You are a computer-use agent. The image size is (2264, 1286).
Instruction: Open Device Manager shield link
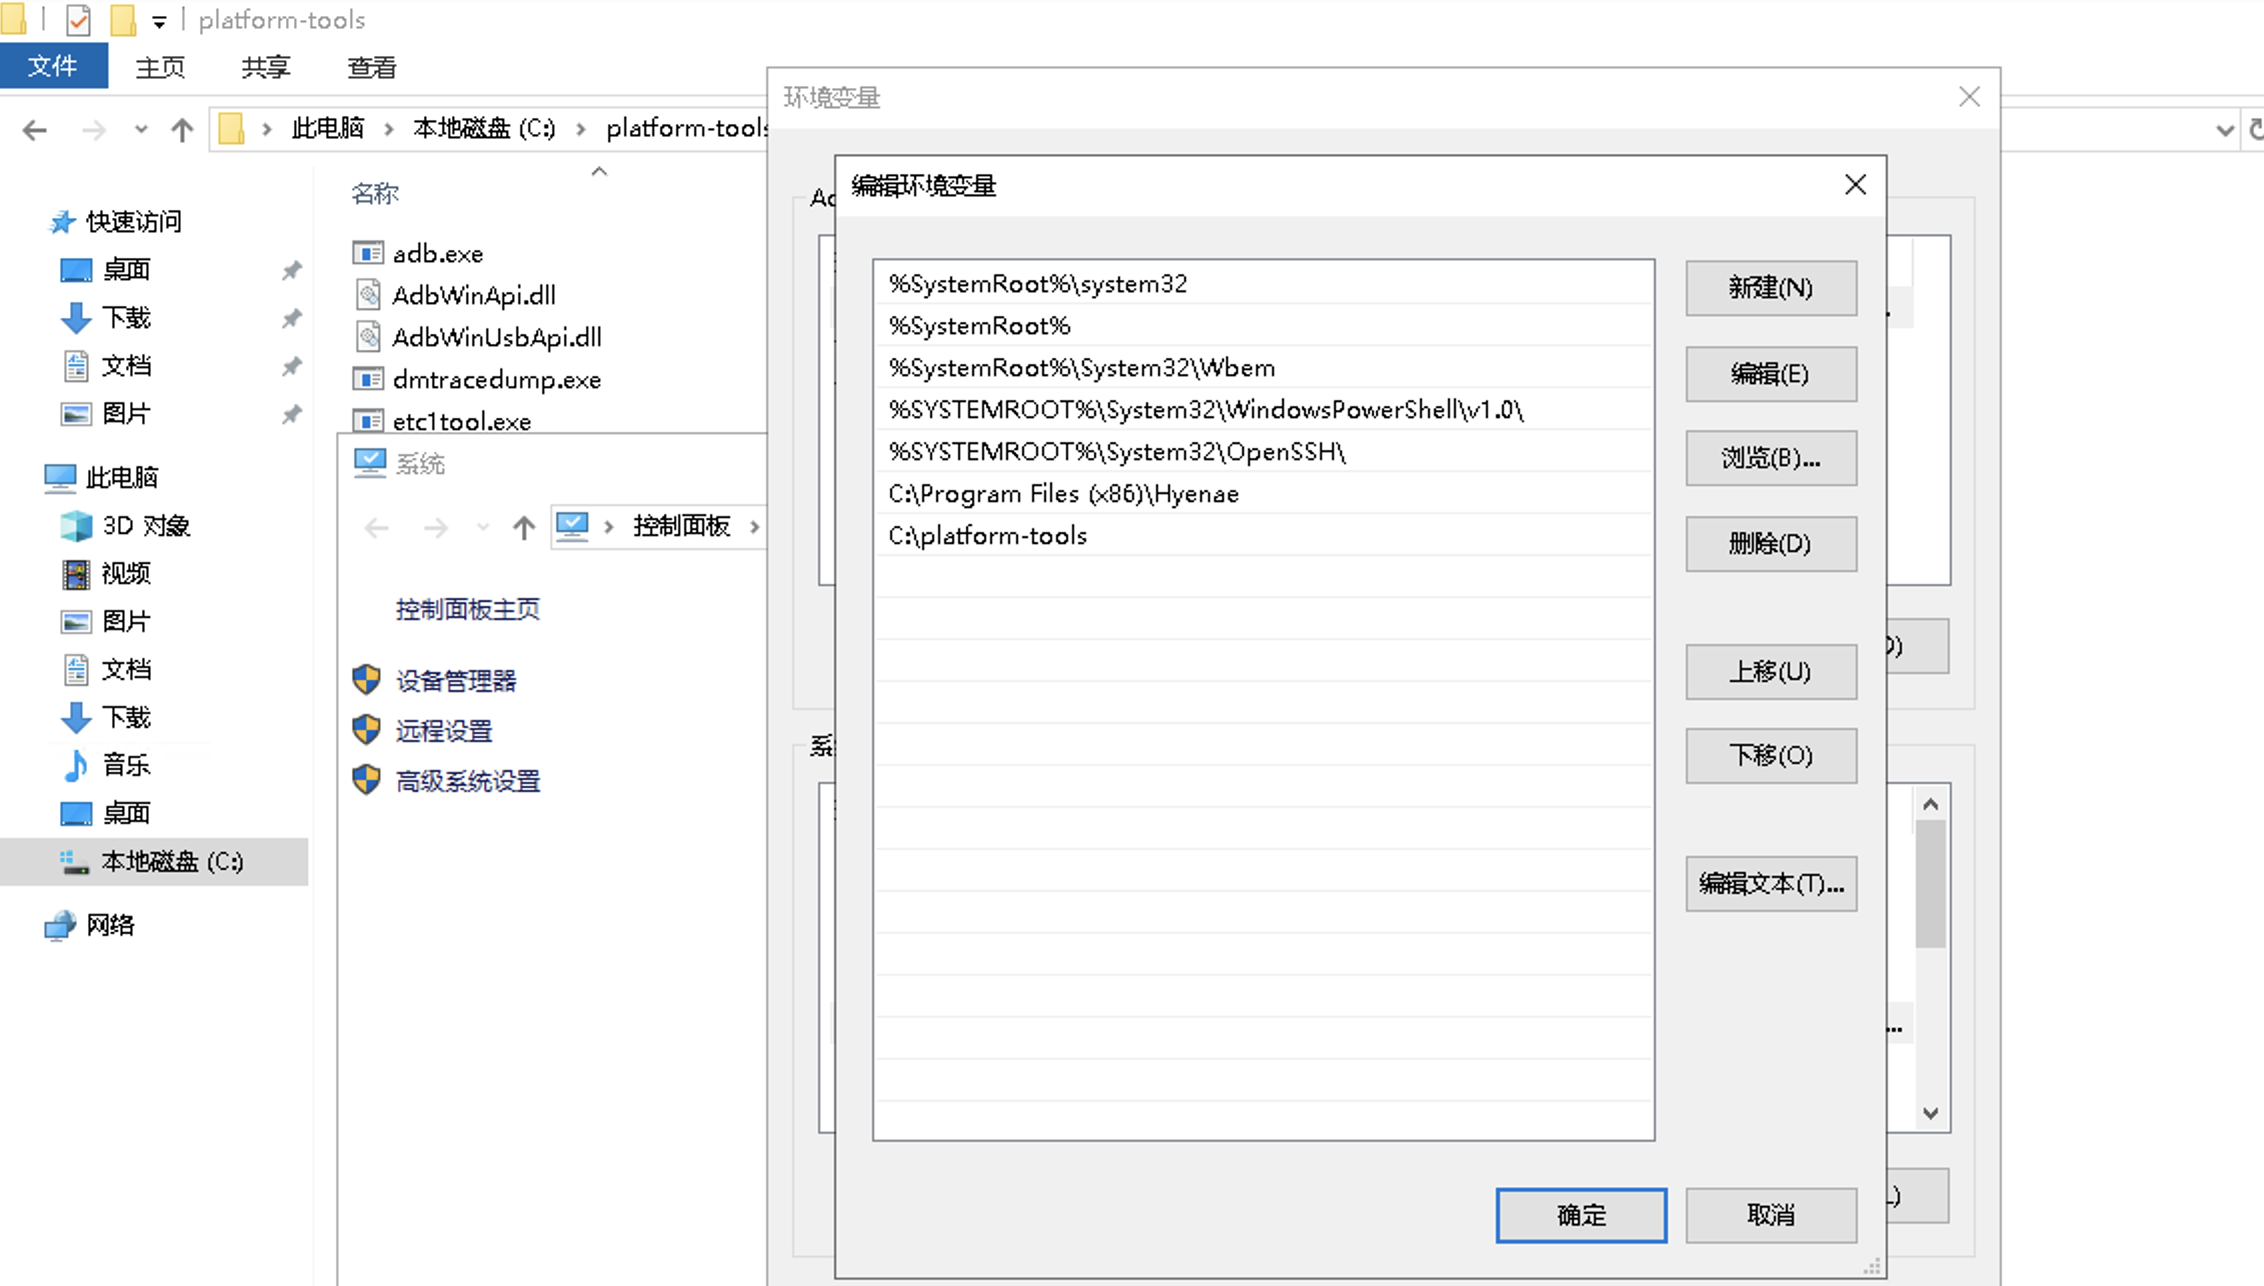pos(367,680)
